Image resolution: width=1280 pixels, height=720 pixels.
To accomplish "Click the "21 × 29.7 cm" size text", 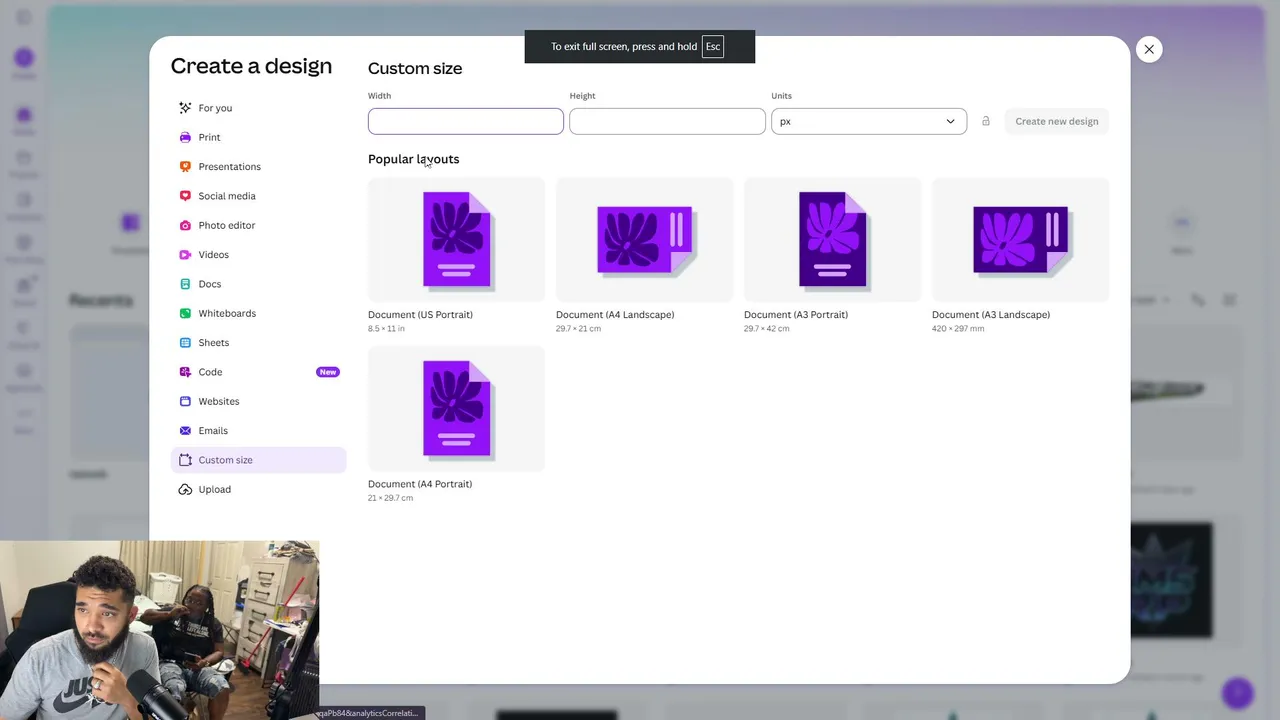I will point(390,498).
